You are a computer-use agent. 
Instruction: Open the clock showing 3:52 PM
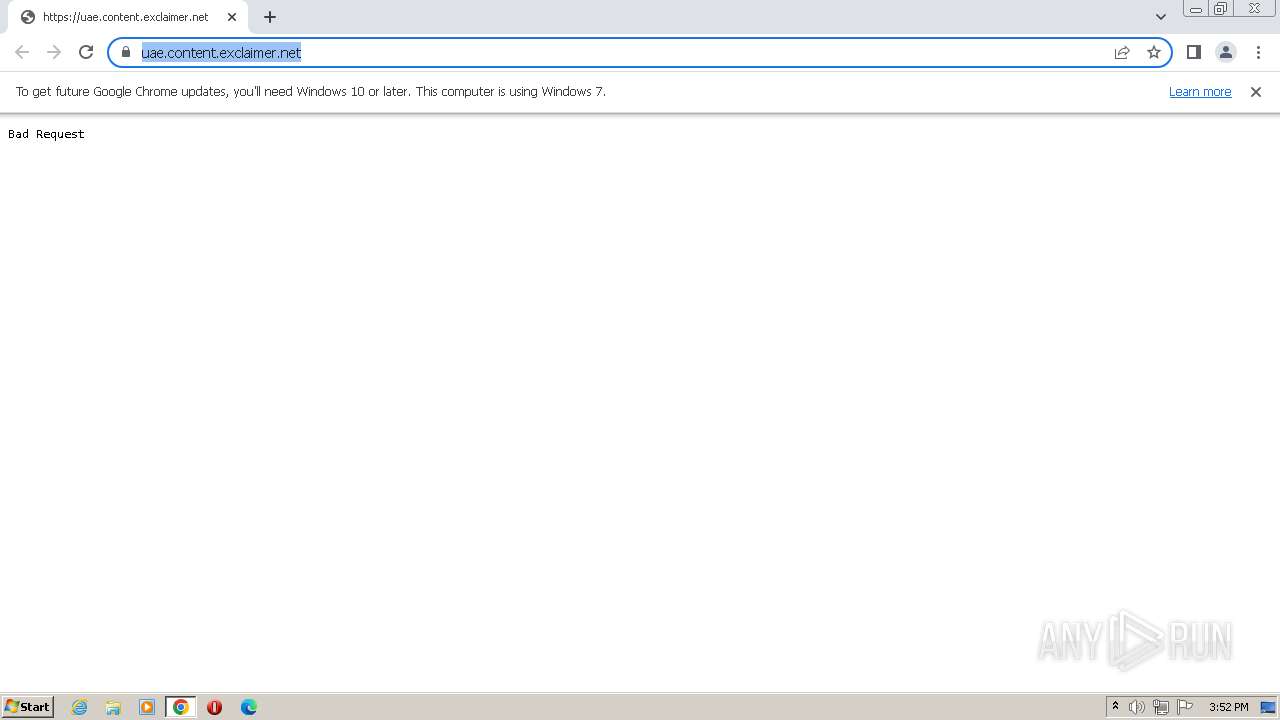tap(1228, 707)
